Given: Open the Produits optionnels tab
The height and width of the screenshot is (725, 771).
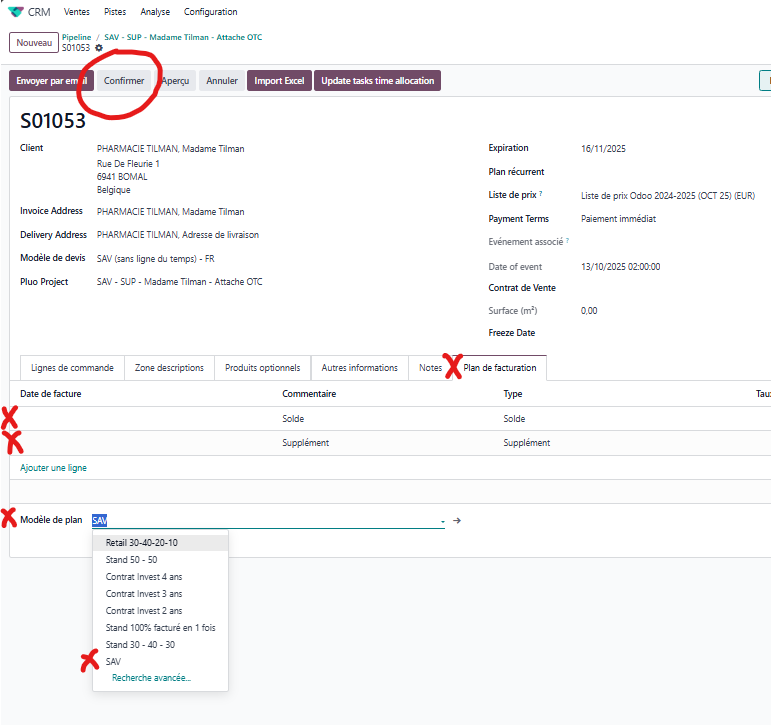Looking at the screenshot, I should pos(262,368).
